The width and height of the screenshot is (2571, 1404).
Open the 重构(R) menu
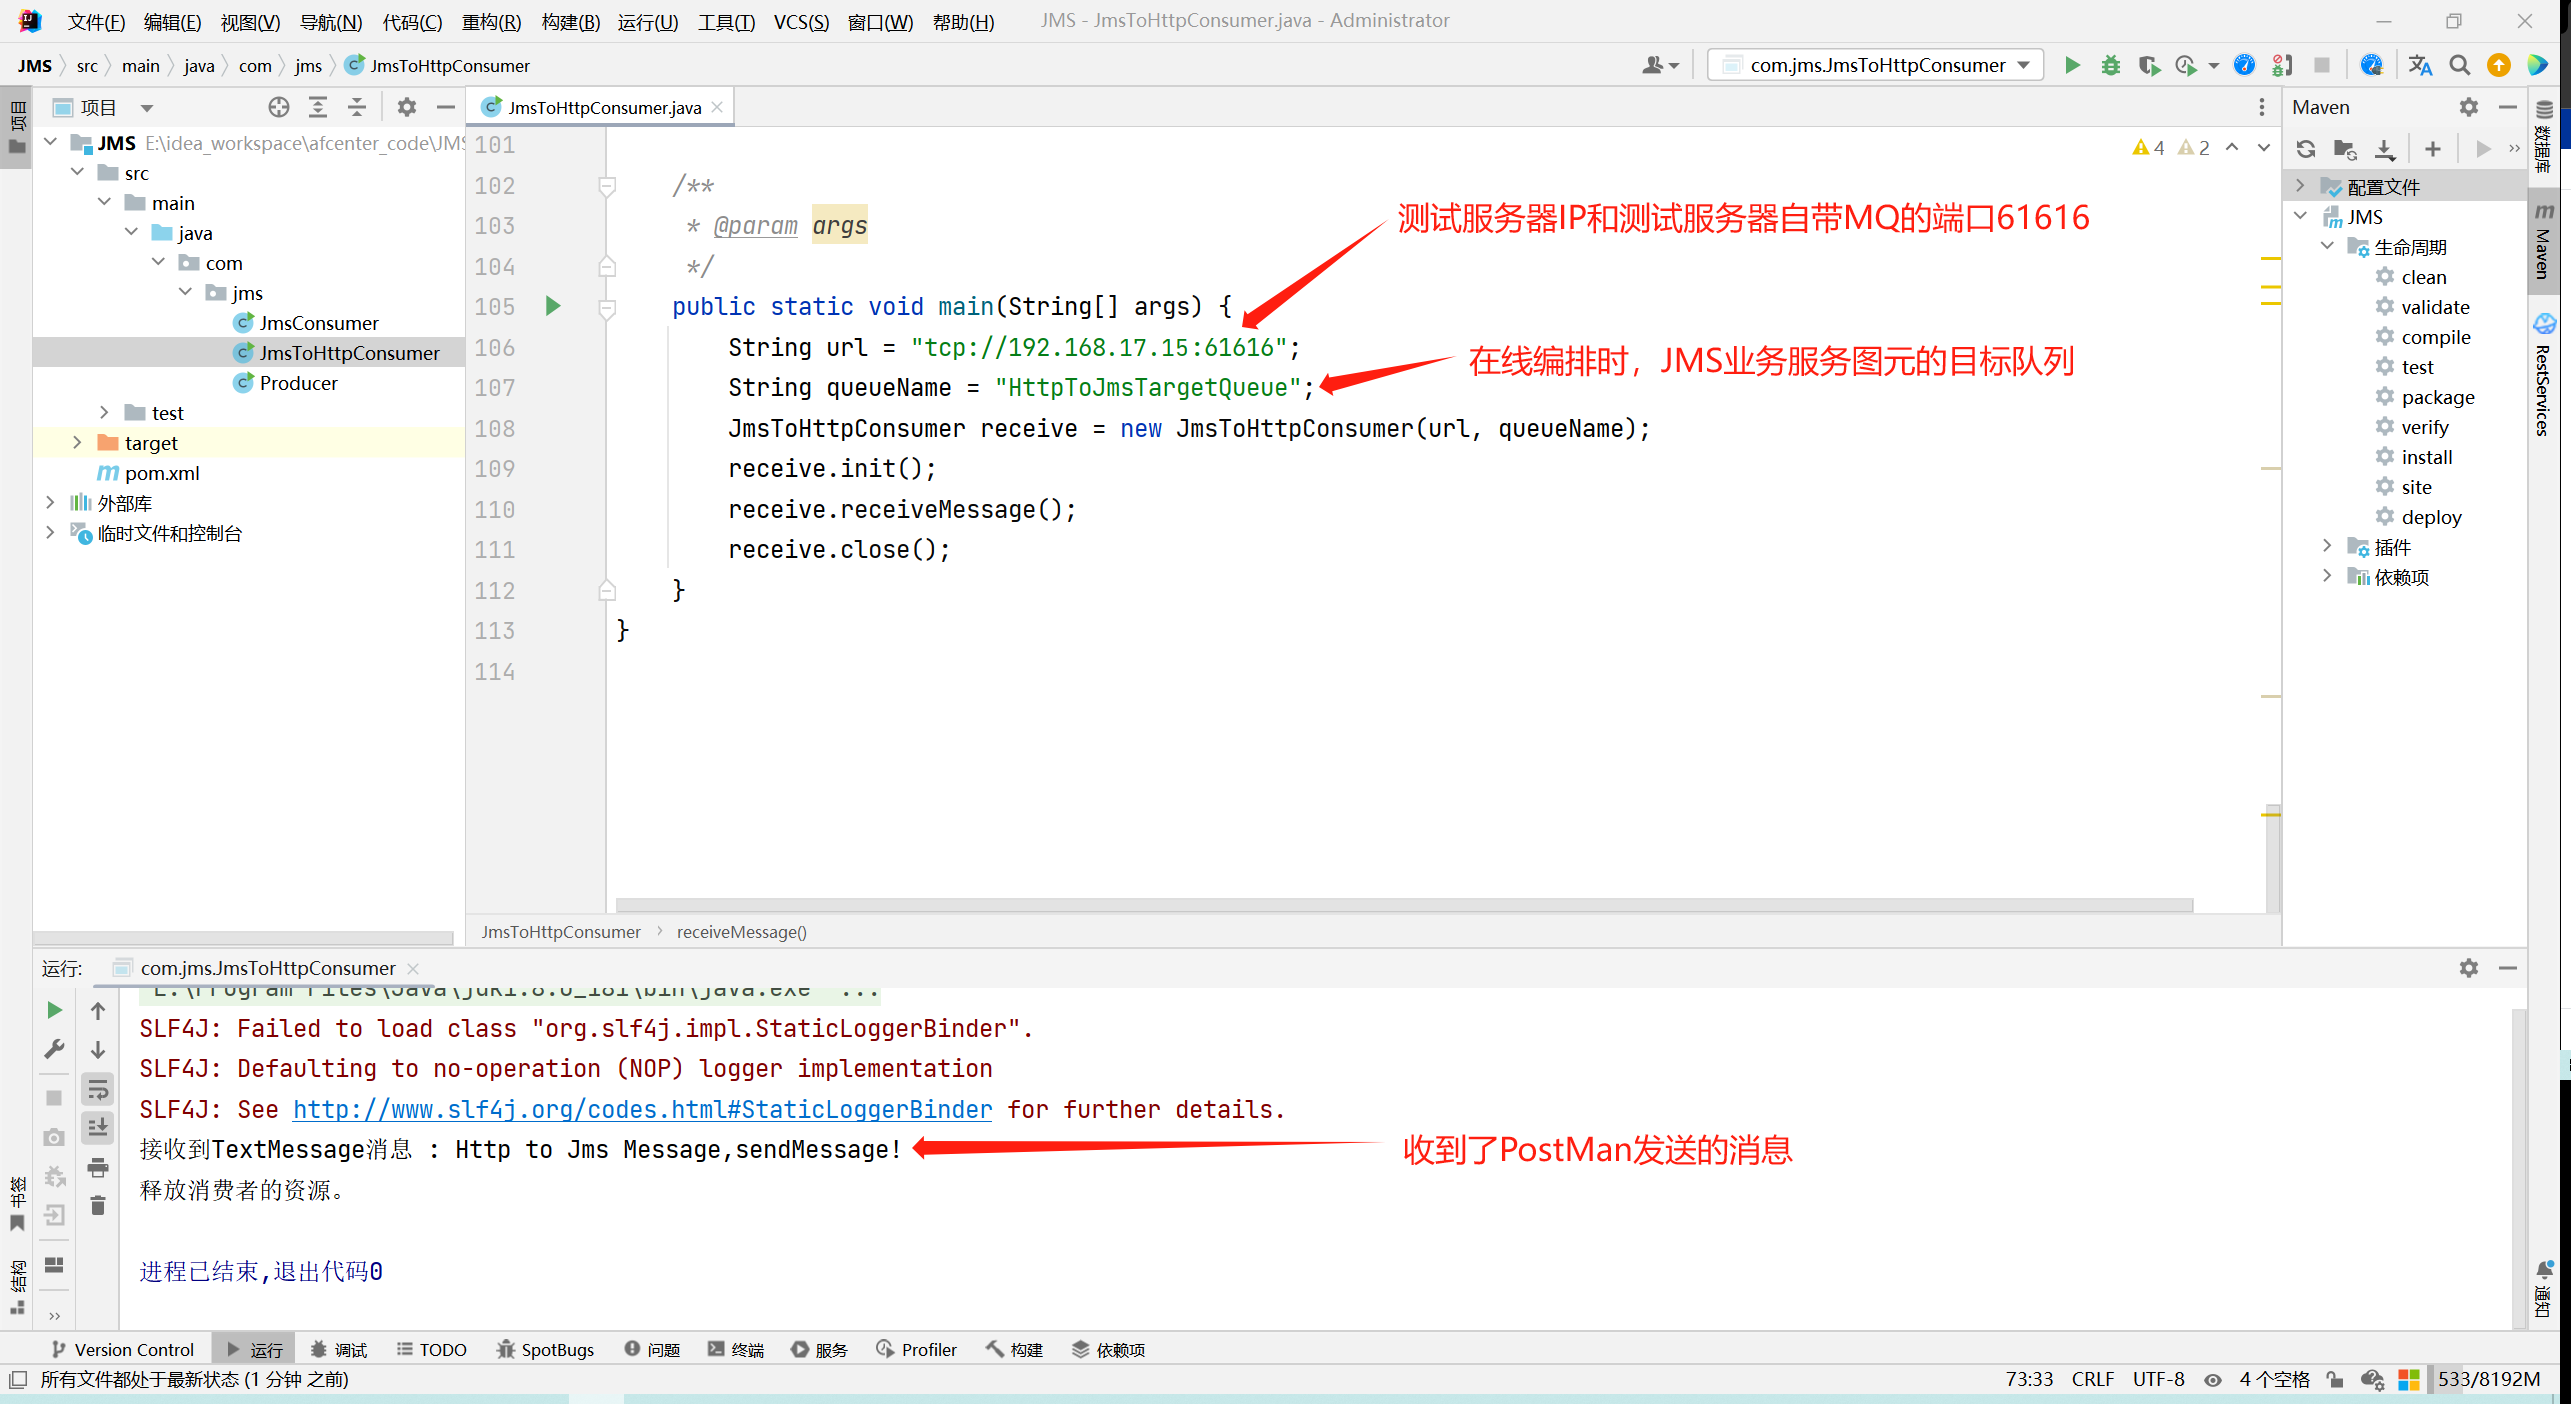(491, 21)
